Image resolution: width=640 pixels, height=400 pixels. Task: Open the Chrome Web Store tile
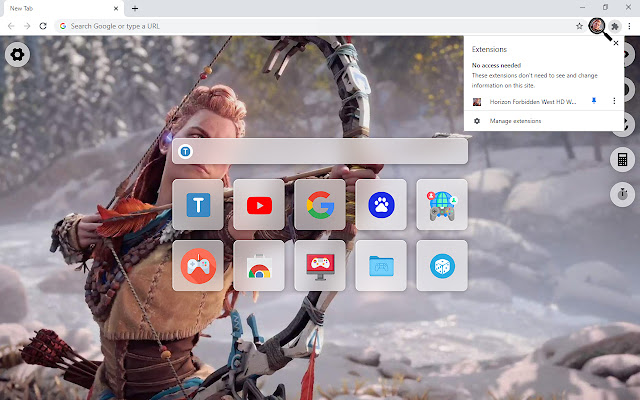tap(259, 266)
